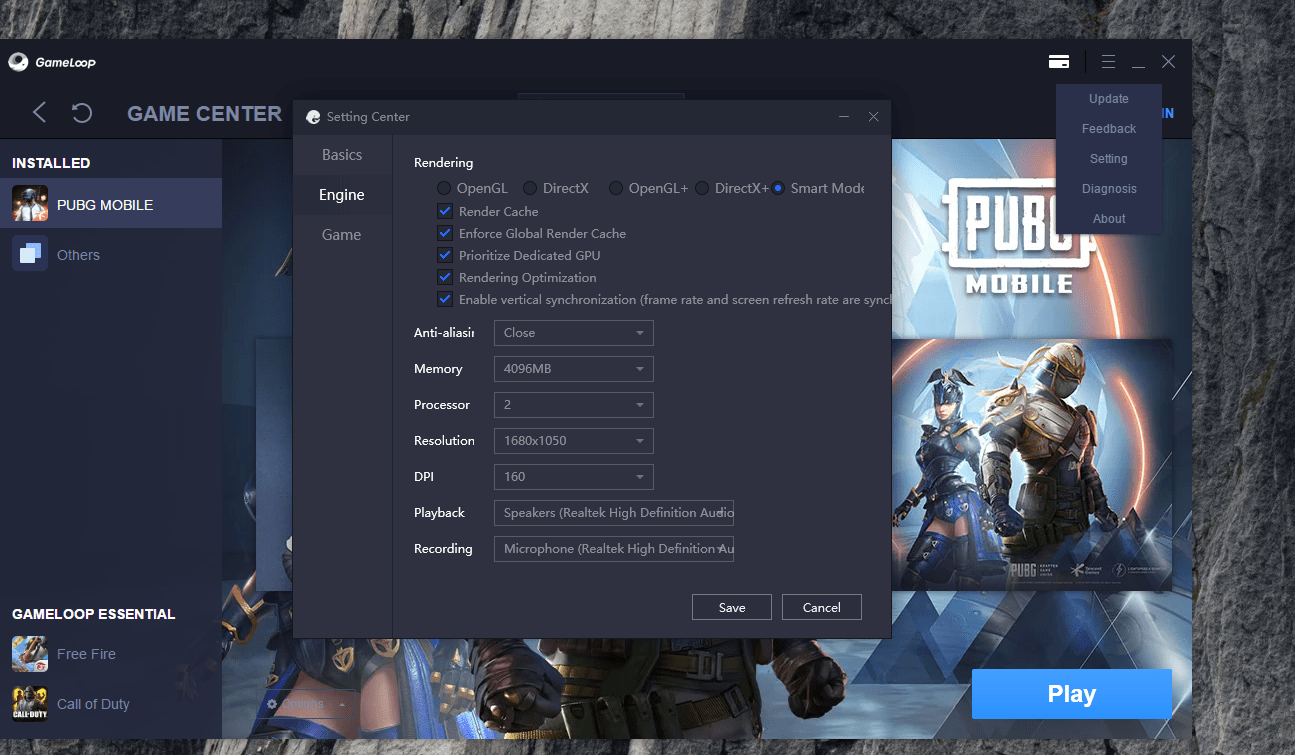
Task: Minimize the Setting Center dialog
Action: 844,117
